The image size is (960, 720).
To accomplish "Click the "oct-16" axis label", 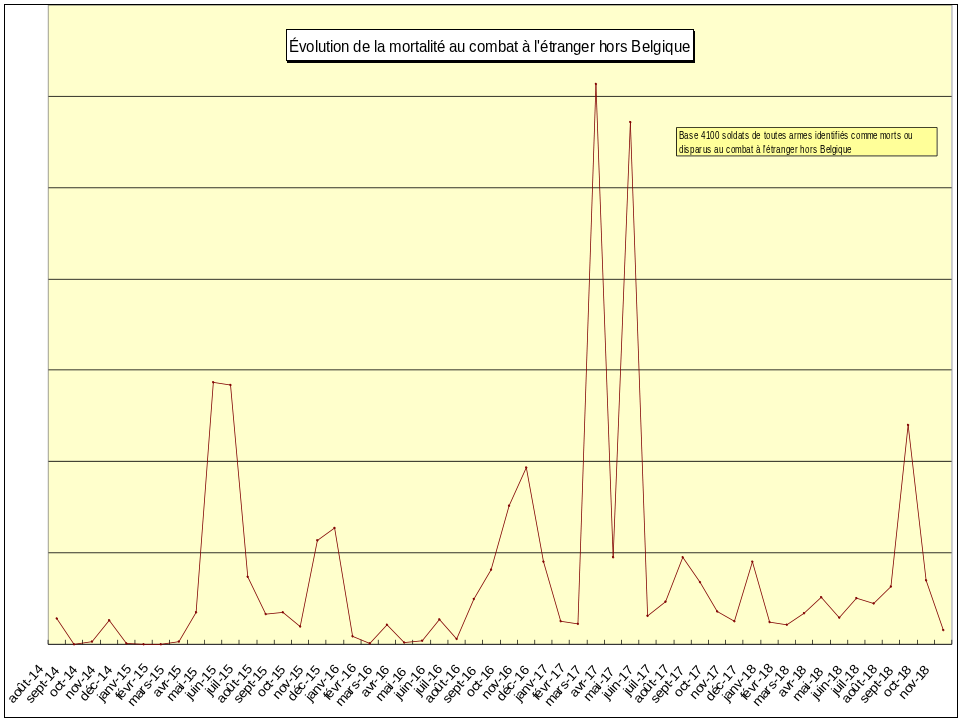I will pos(480,680).
